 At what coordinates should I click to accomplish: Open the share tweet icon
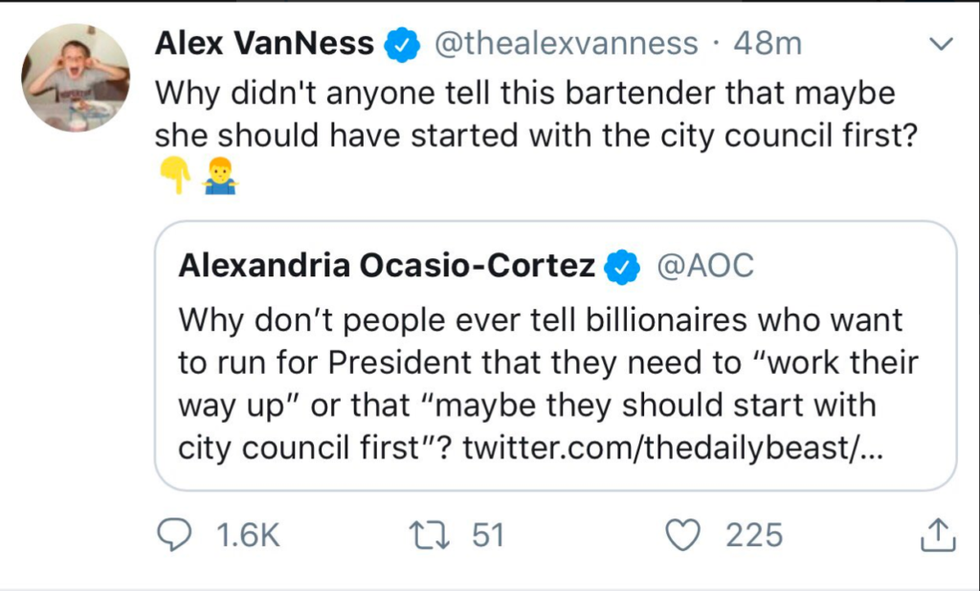[x=931, y=536]
